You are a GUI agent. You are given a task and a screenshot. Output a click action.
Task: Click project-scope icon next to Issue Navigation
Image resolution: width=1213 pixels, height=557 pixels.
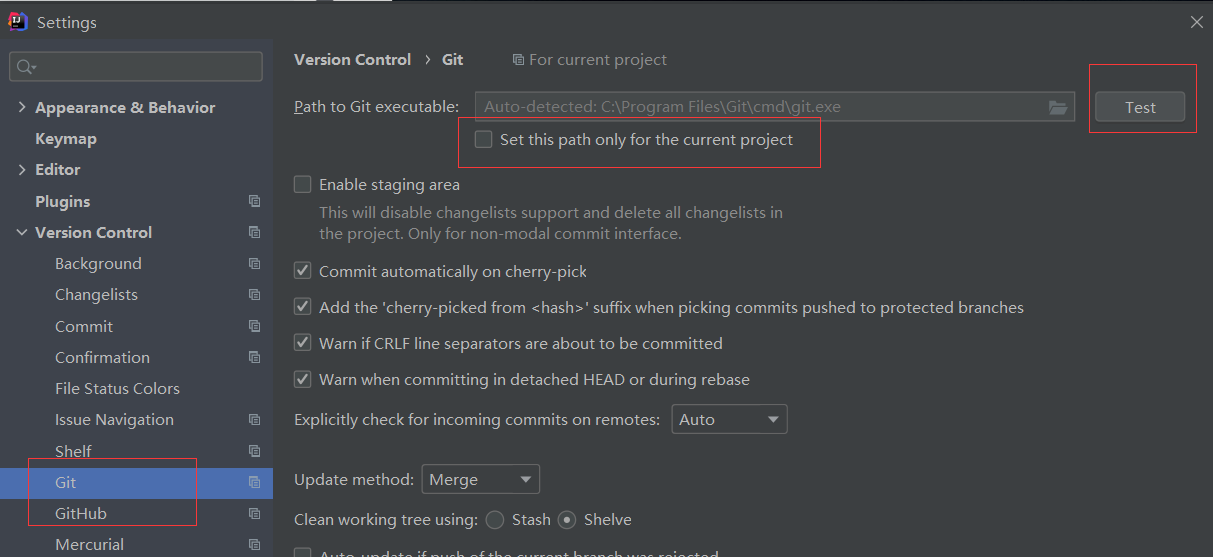[254, 420]
